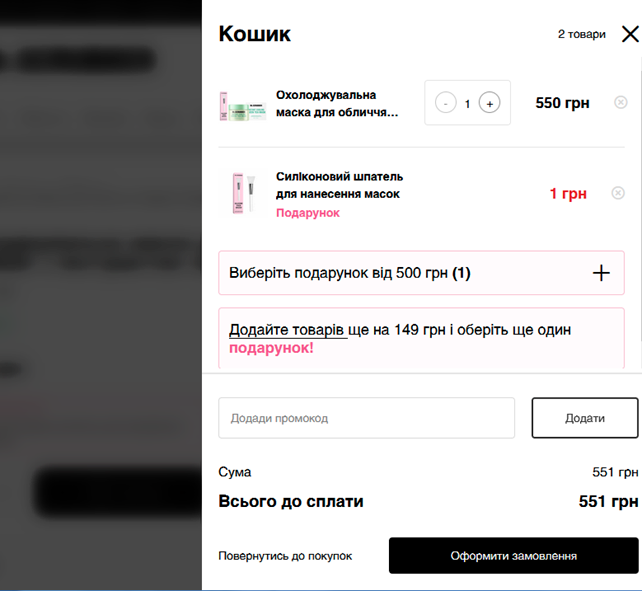Open 'Охолоджувальна маска для обличчя' product title
Viewport: 642px width, 591px height.
pyautogui.click(x=337, y=104)
